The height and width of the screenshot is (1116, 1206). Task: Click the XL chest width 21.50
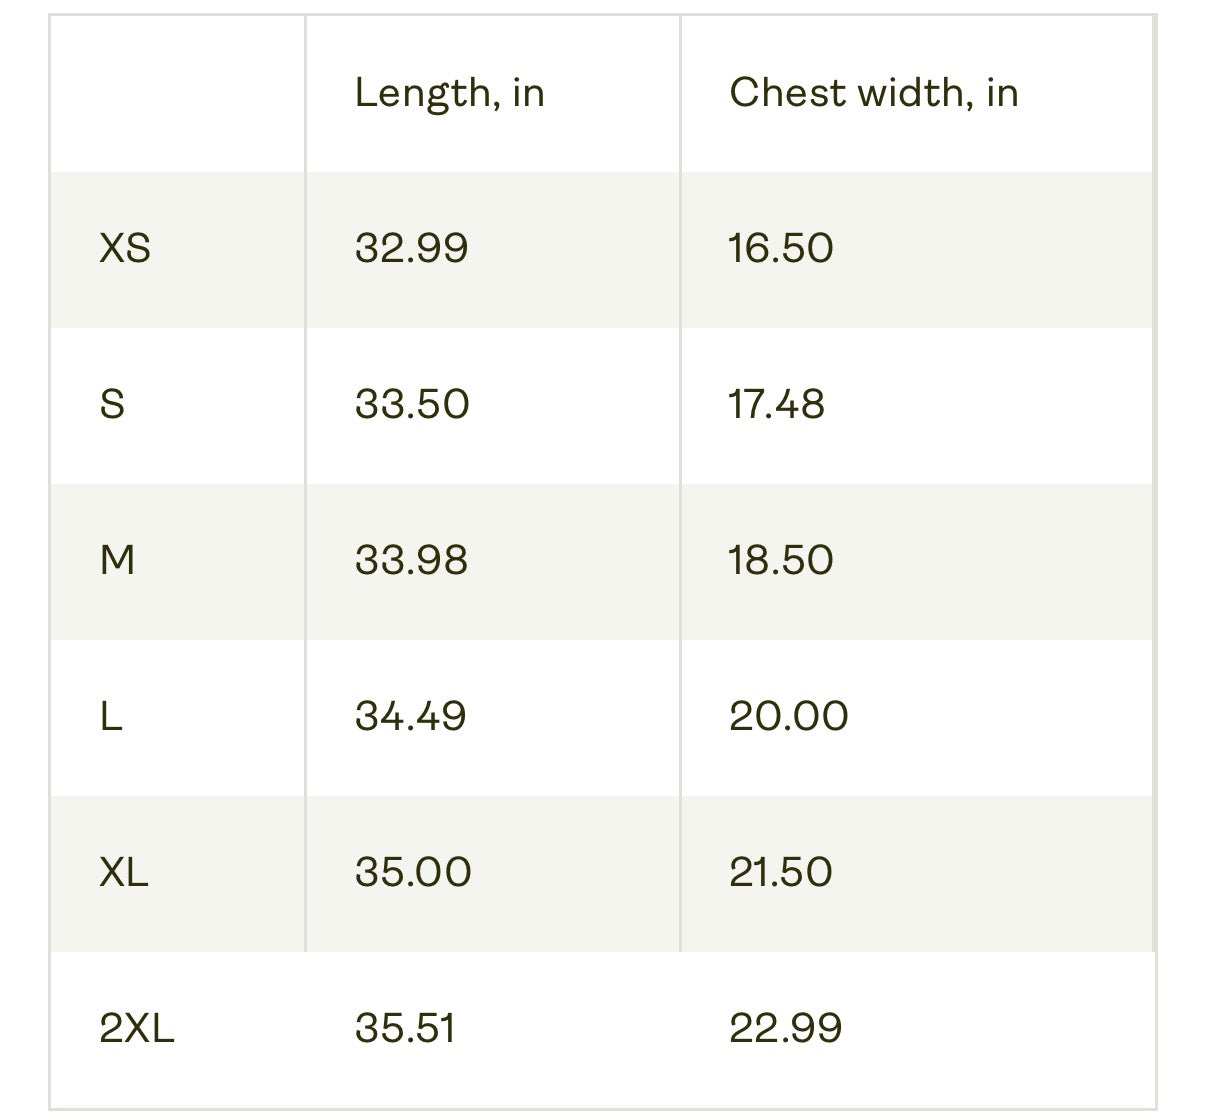(x=780, y=872)
